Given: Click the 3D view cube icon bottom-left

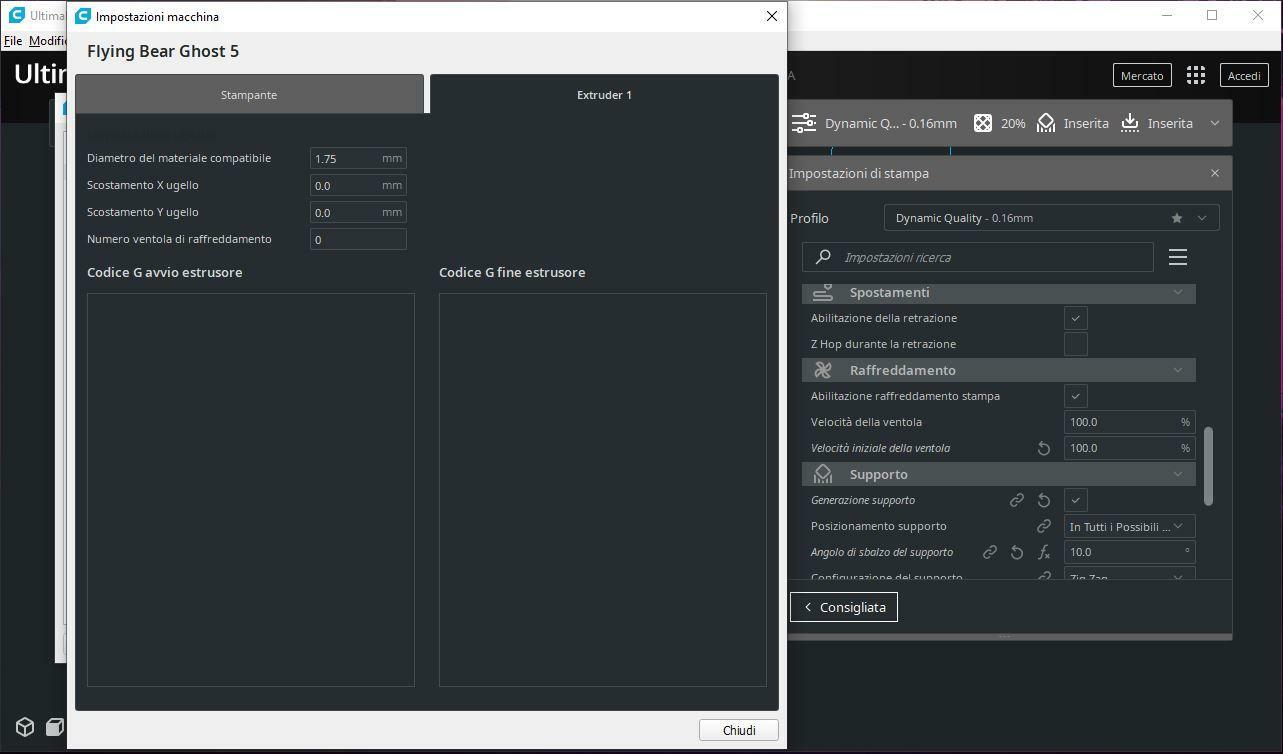Looking at the screenshot, I should click(25, 727).
